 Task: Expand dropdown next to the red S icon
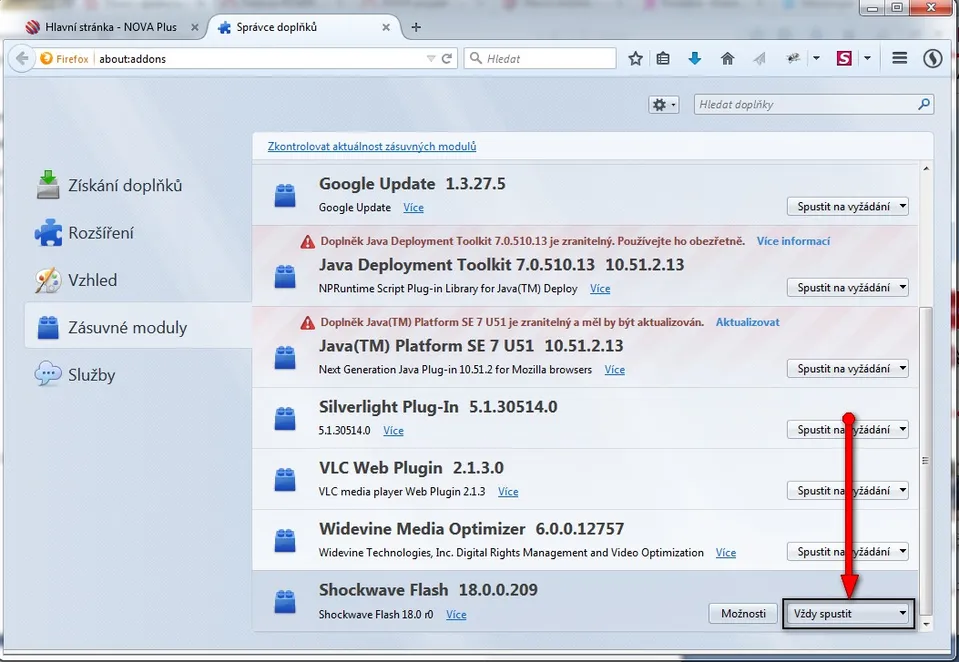click(x=867, y=59)
